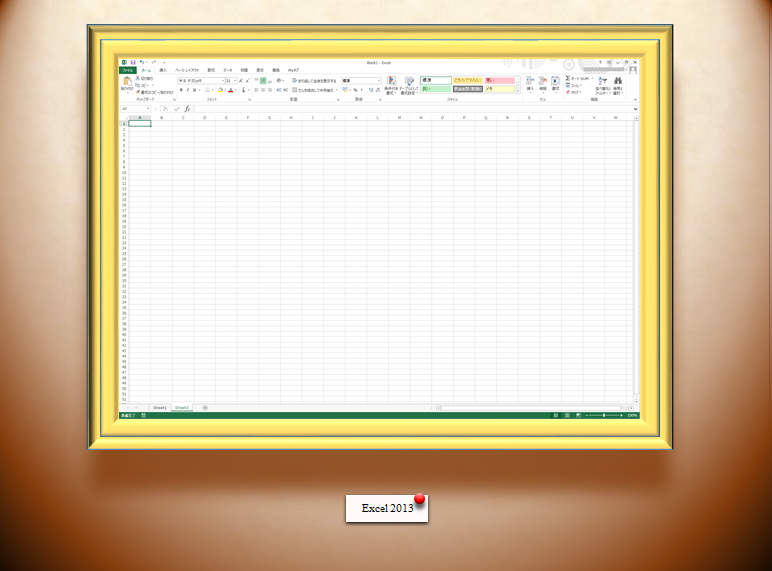Viewport: 772px width, 571px height.
Task: Select the Insert ribbon tab
Action: coord(163,70)
